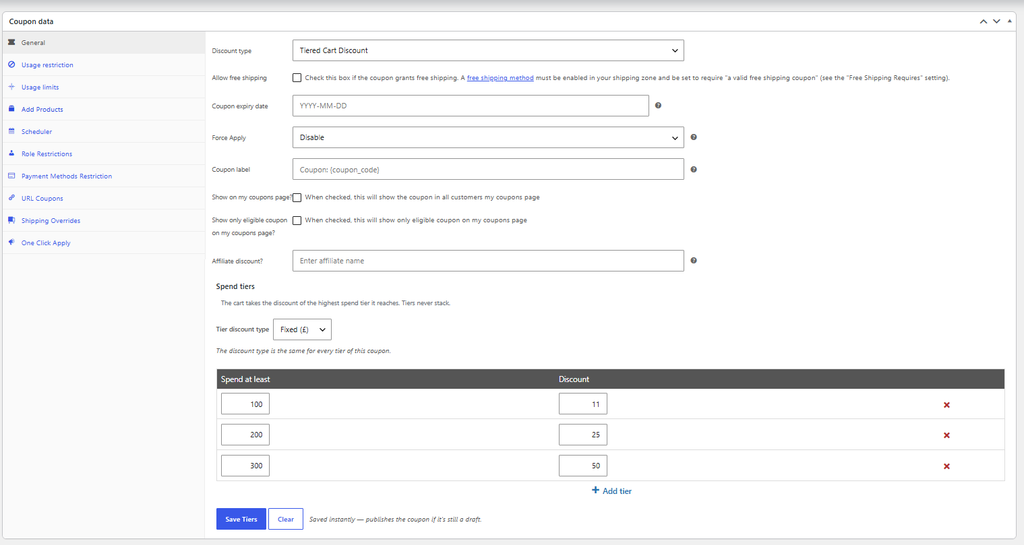This screenshot has height=545, width=1024.
Task: Switch to Usage restriction tab
Action: click(104, 65)
